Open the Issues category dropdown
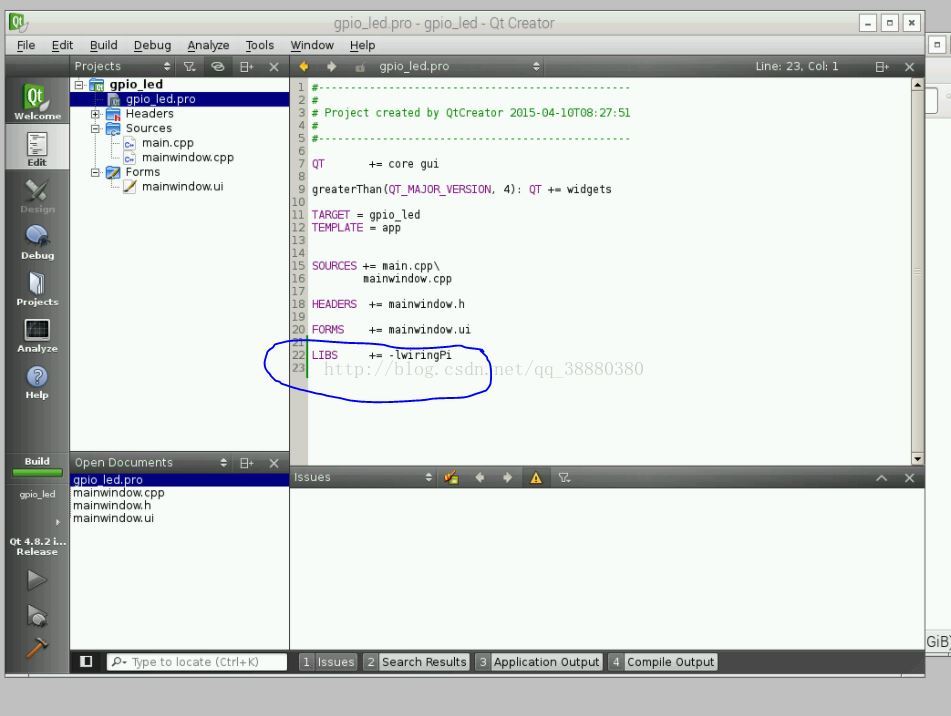 pos(363,477)
